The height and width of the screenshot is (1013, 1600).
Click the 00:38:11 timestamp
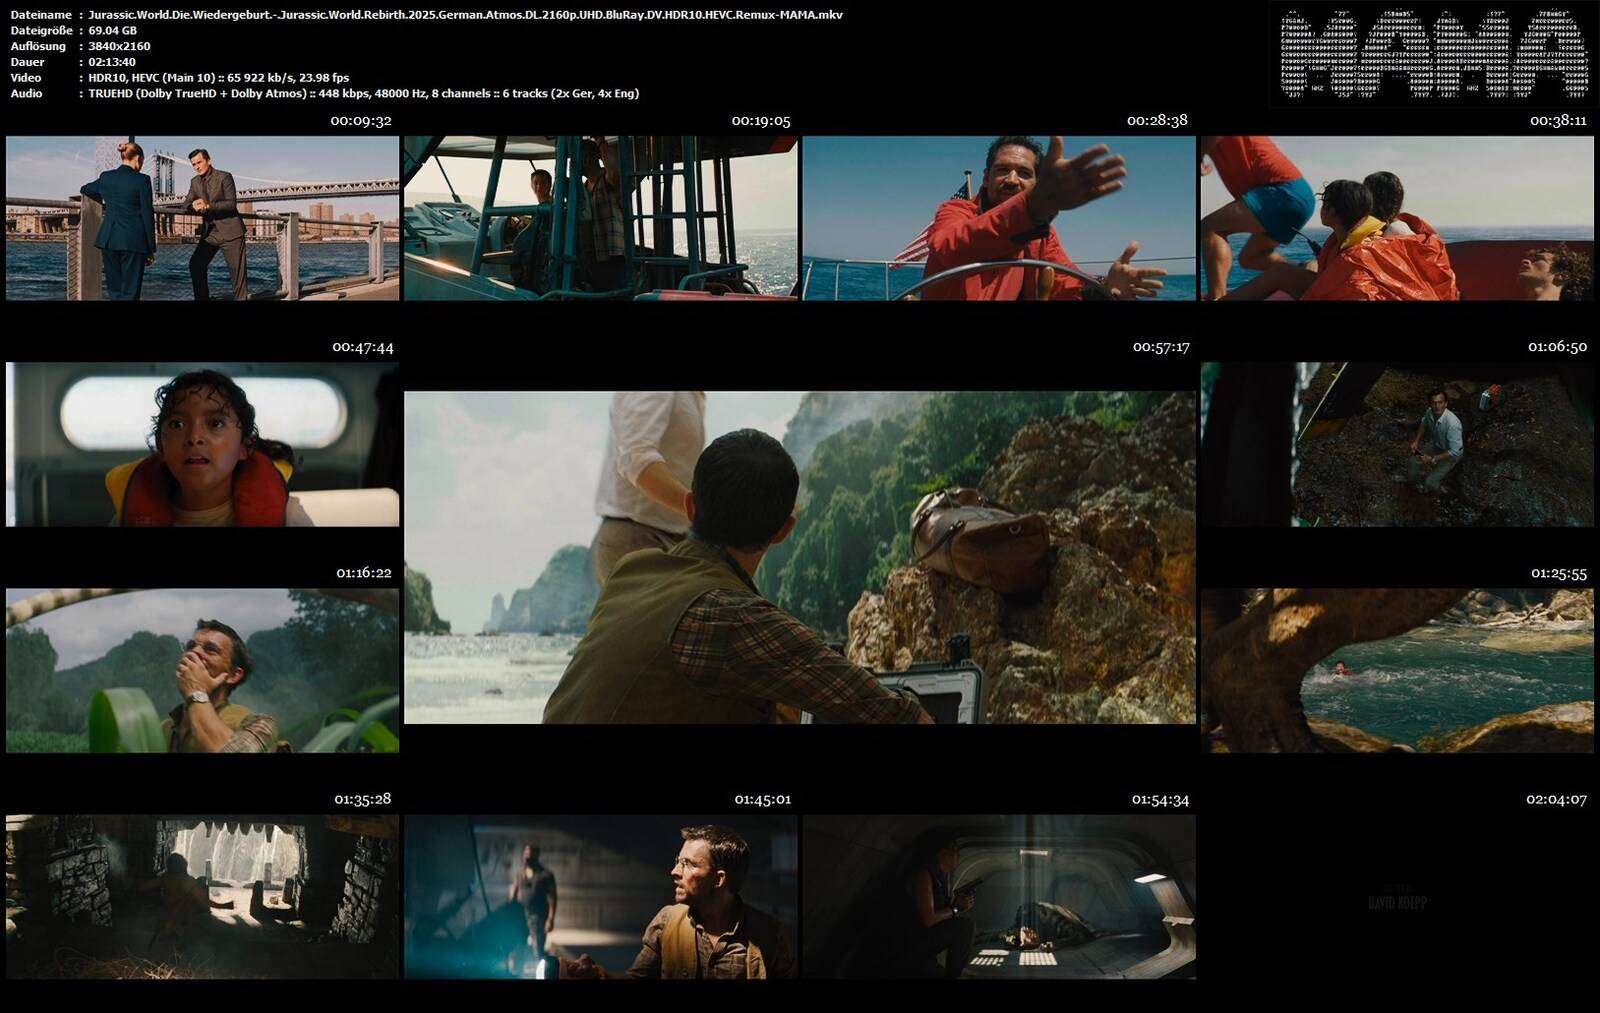pos(1558,120)
